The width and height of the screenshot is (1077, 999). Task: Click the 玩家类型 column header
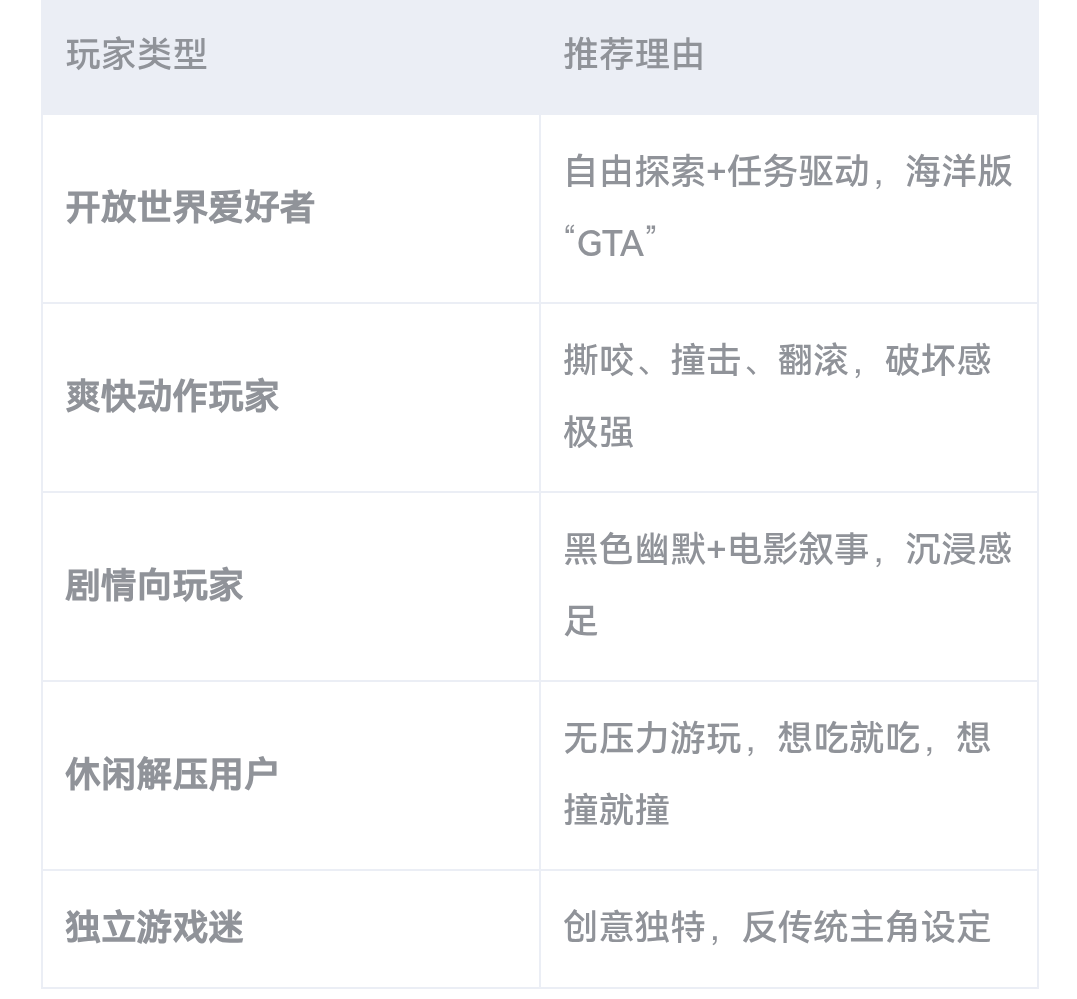coord(136,54)
